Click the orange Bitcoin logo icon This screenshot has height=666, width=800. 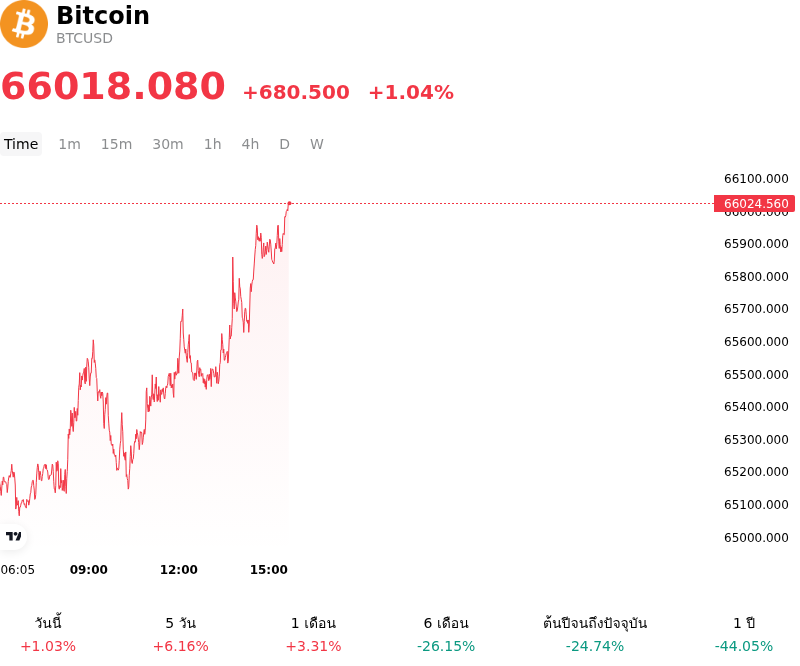[23, 24]
